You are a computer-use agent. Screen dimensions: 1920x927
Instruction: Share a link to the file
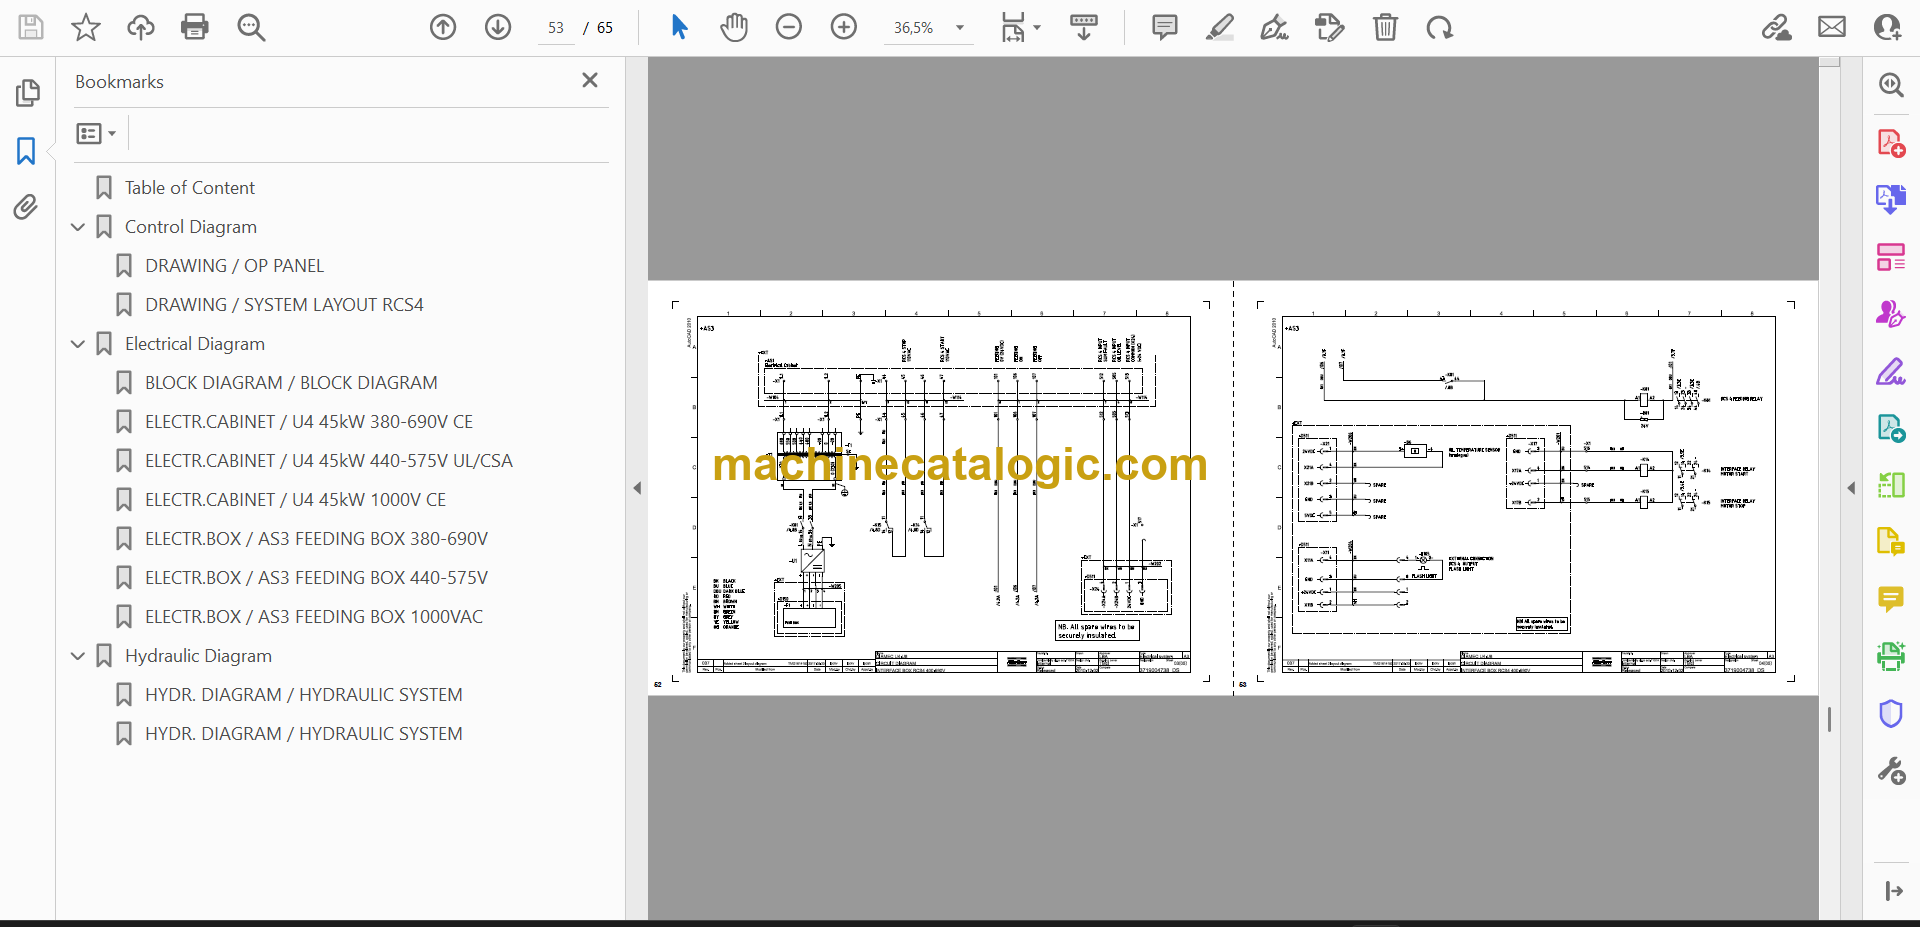coord(1777,27)
